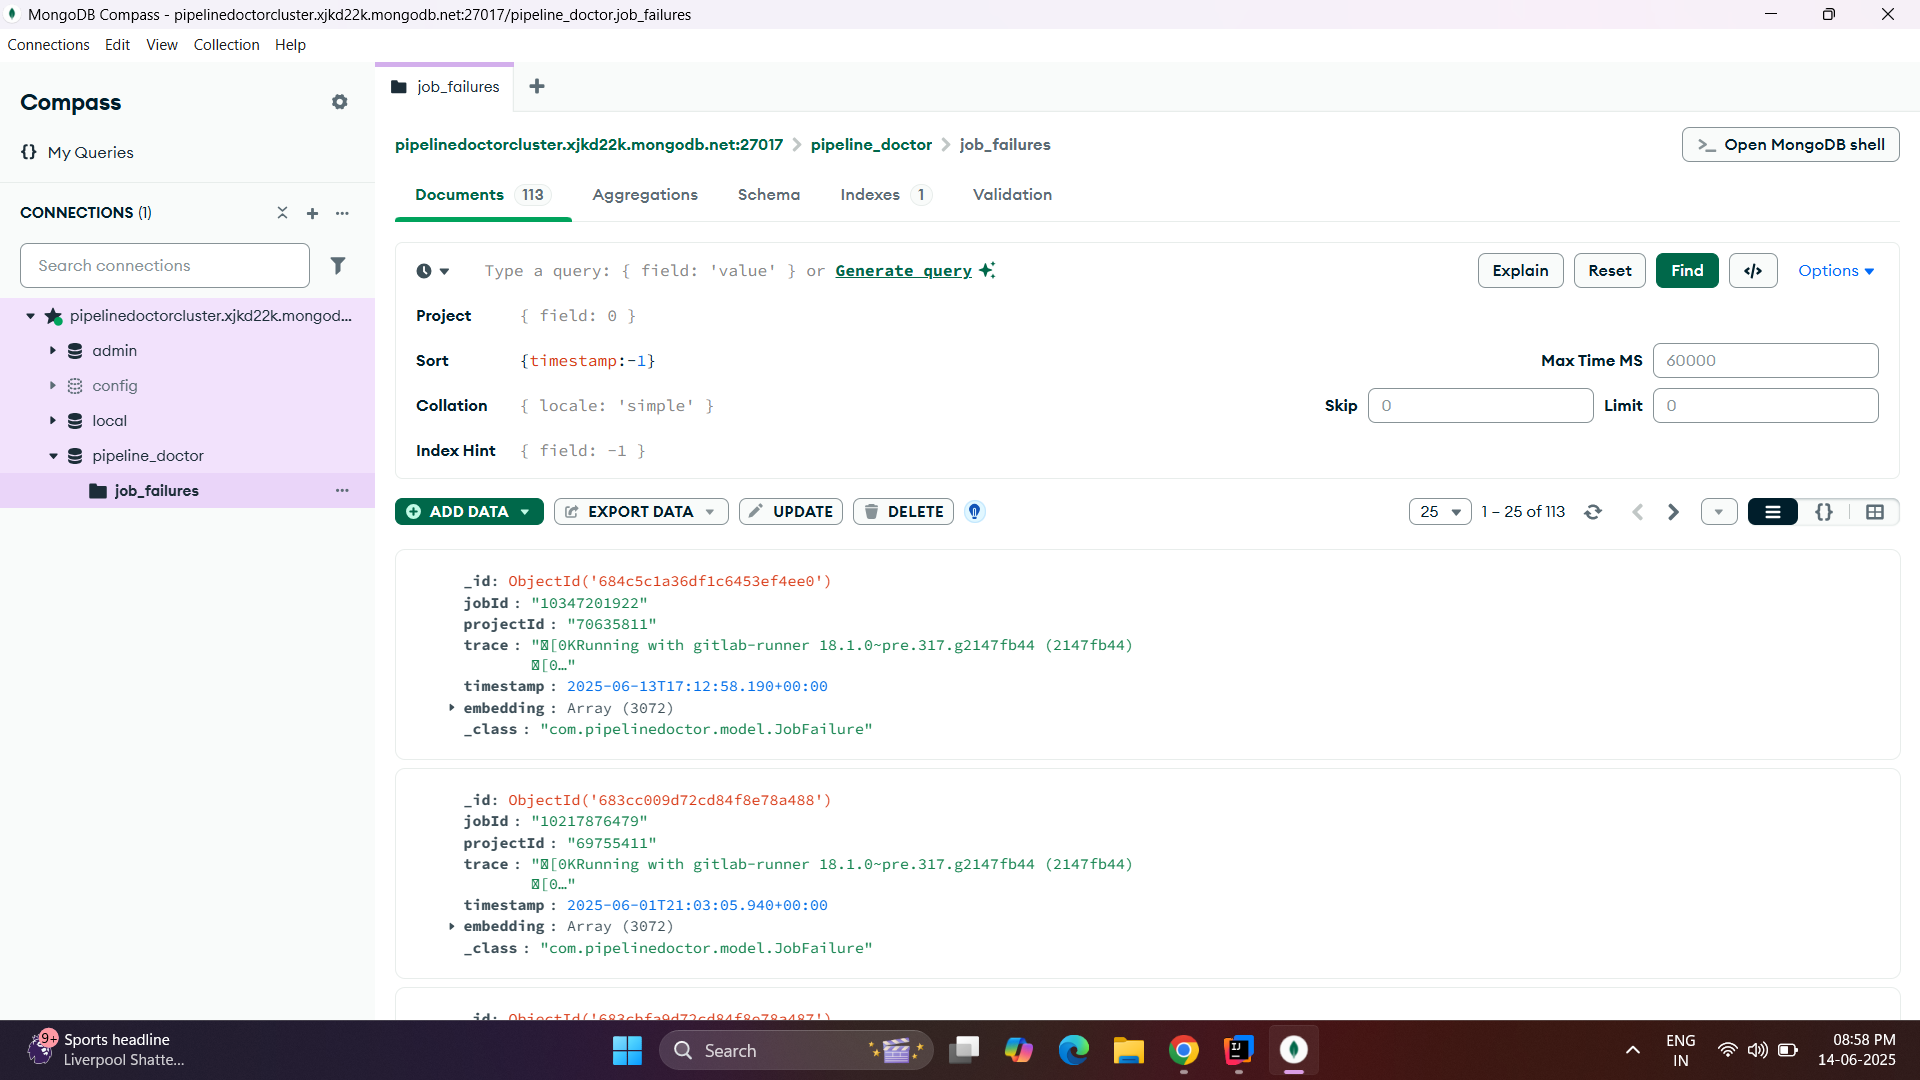Click the green Find button
Image resolution: width=1920 pixels, height=1080 pixels.
click(1686, 271)
